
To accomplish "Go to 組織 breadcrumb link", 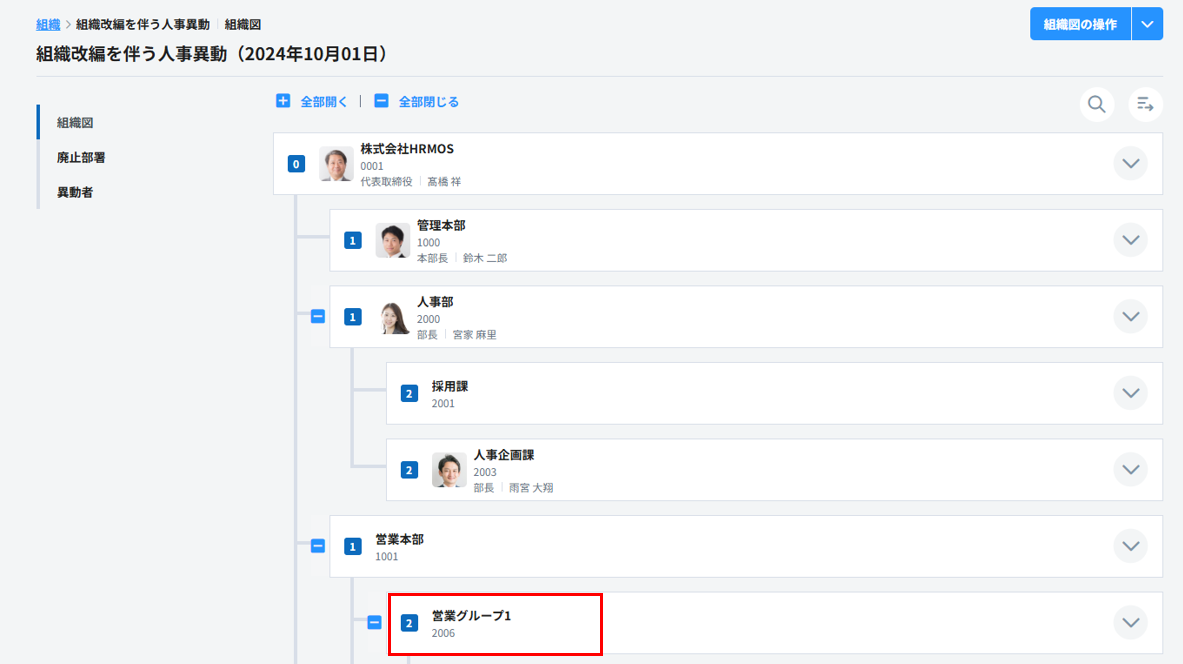I will [x=48, y=24].
